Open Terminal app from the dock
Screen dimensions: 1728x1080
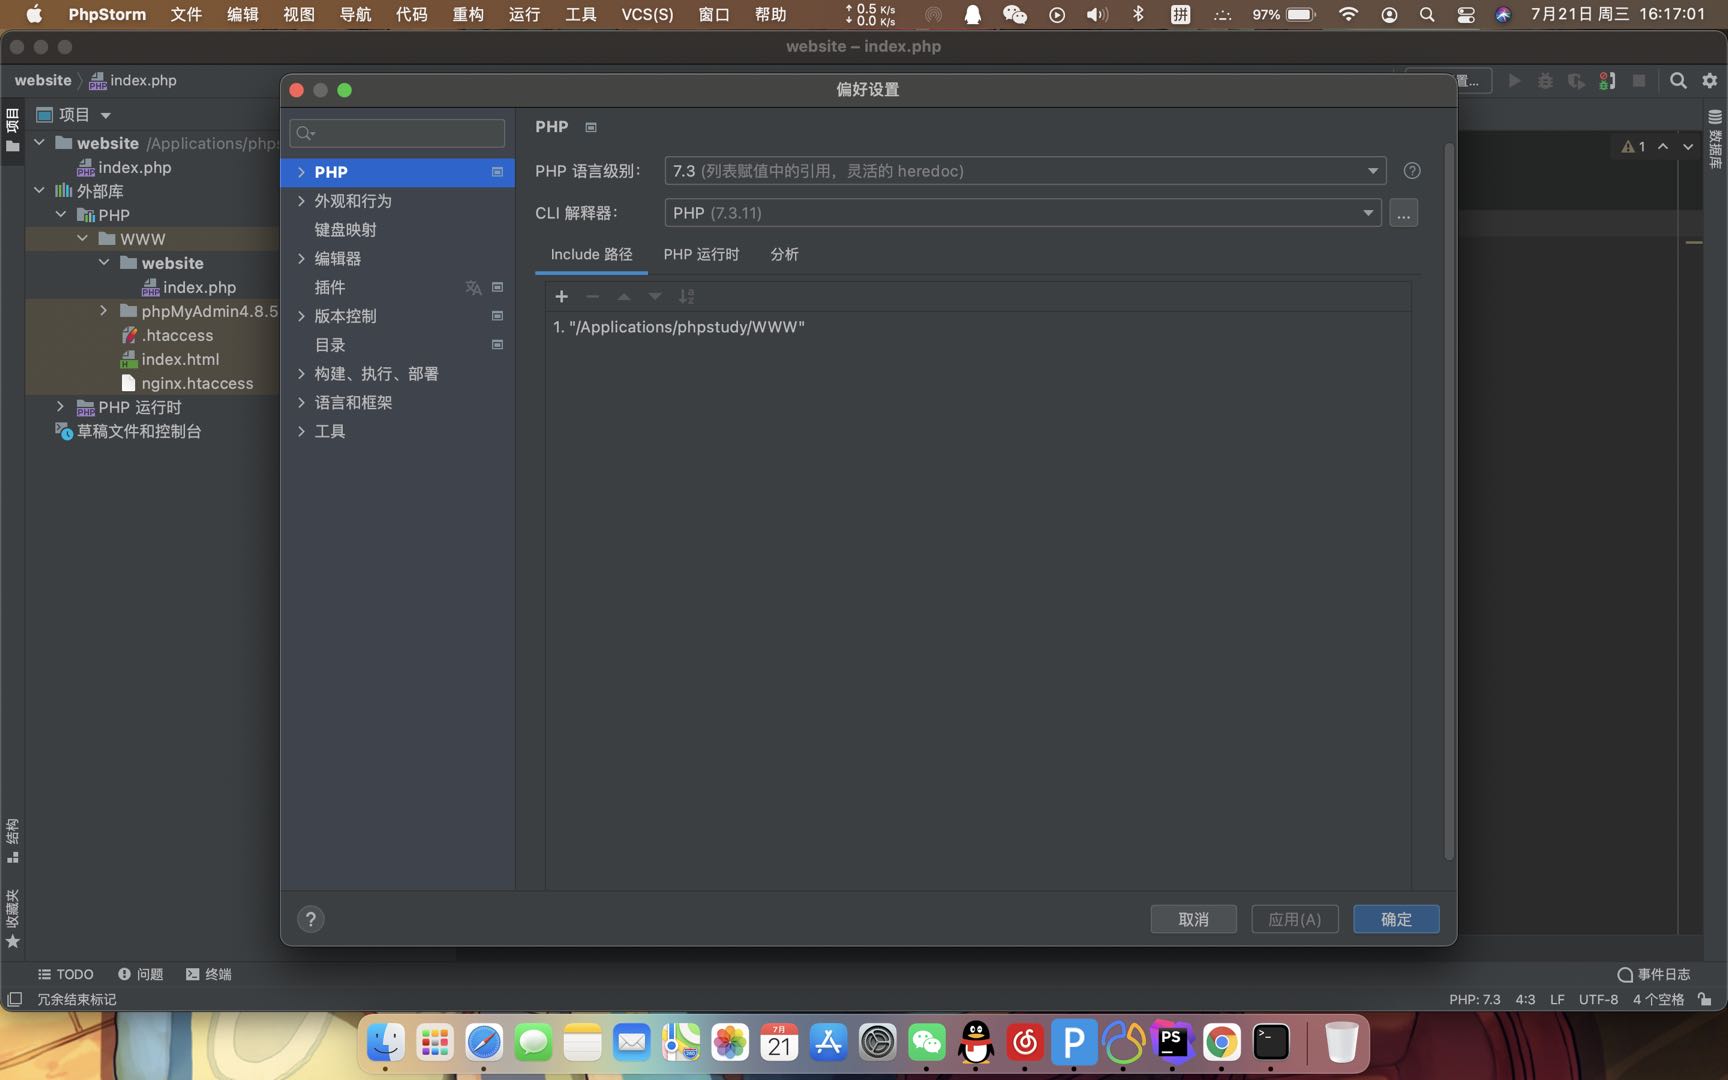coord(1270,1043)
